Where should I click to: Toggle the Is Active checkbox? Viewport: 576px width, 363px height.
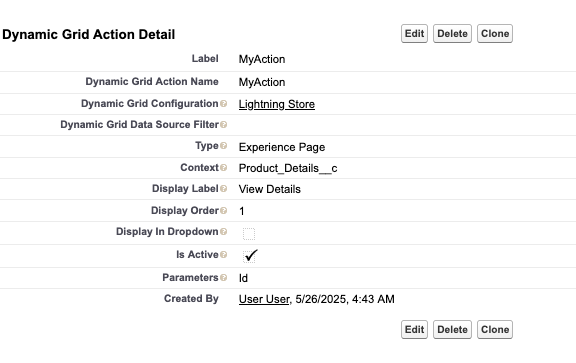249,256
